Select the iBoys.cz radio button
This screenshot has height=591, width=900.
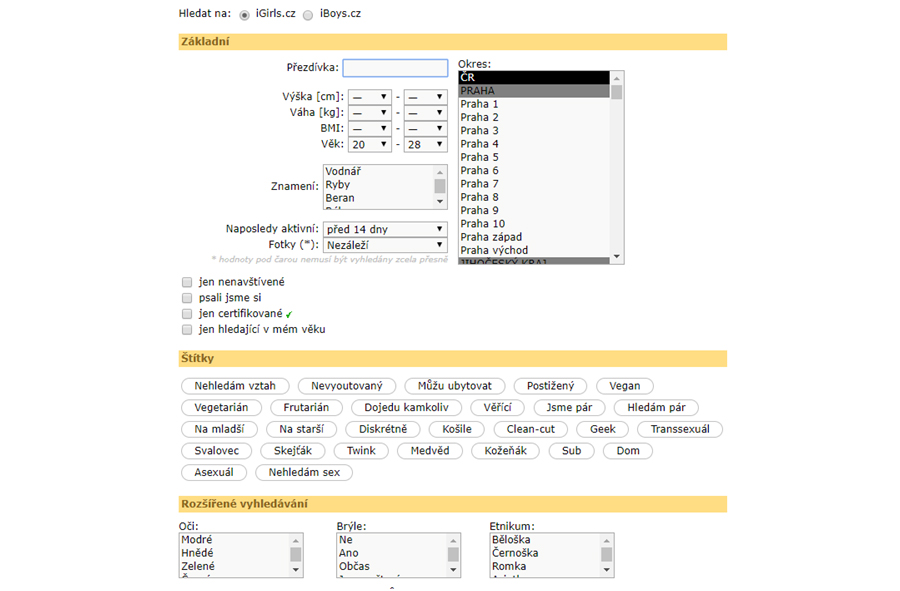308,15
